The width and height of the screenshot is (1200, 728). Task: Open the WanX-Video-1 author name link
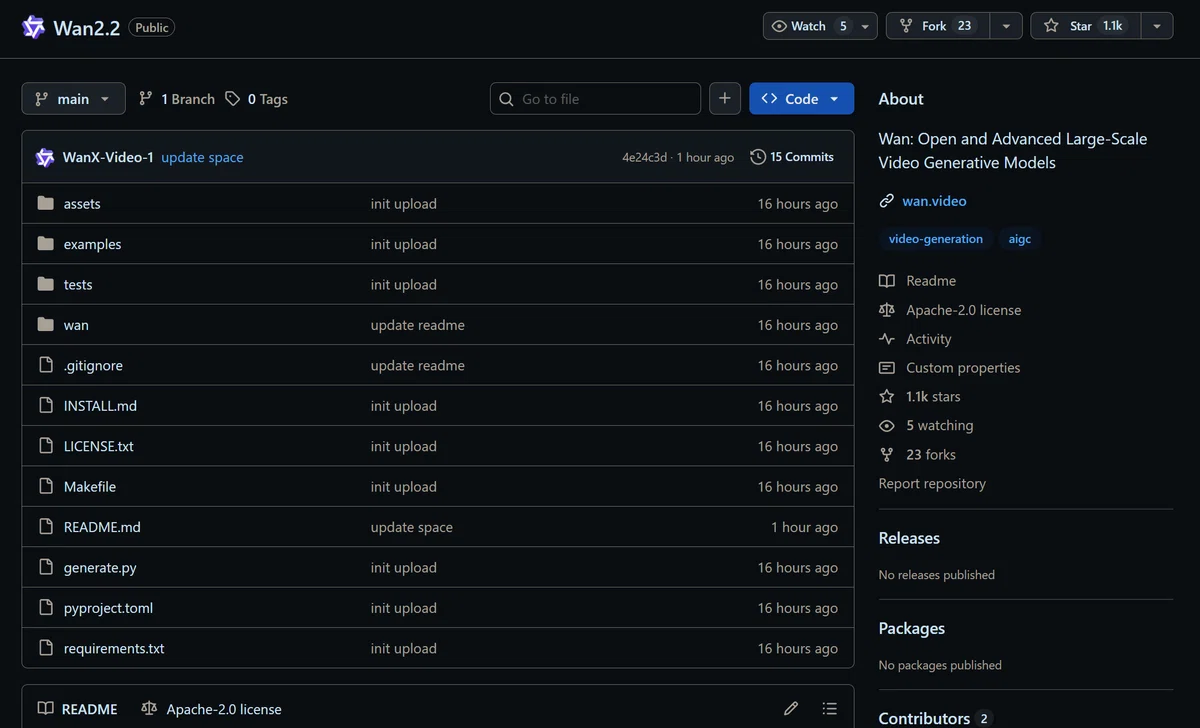pyautogui.click(x=108, y=157)
